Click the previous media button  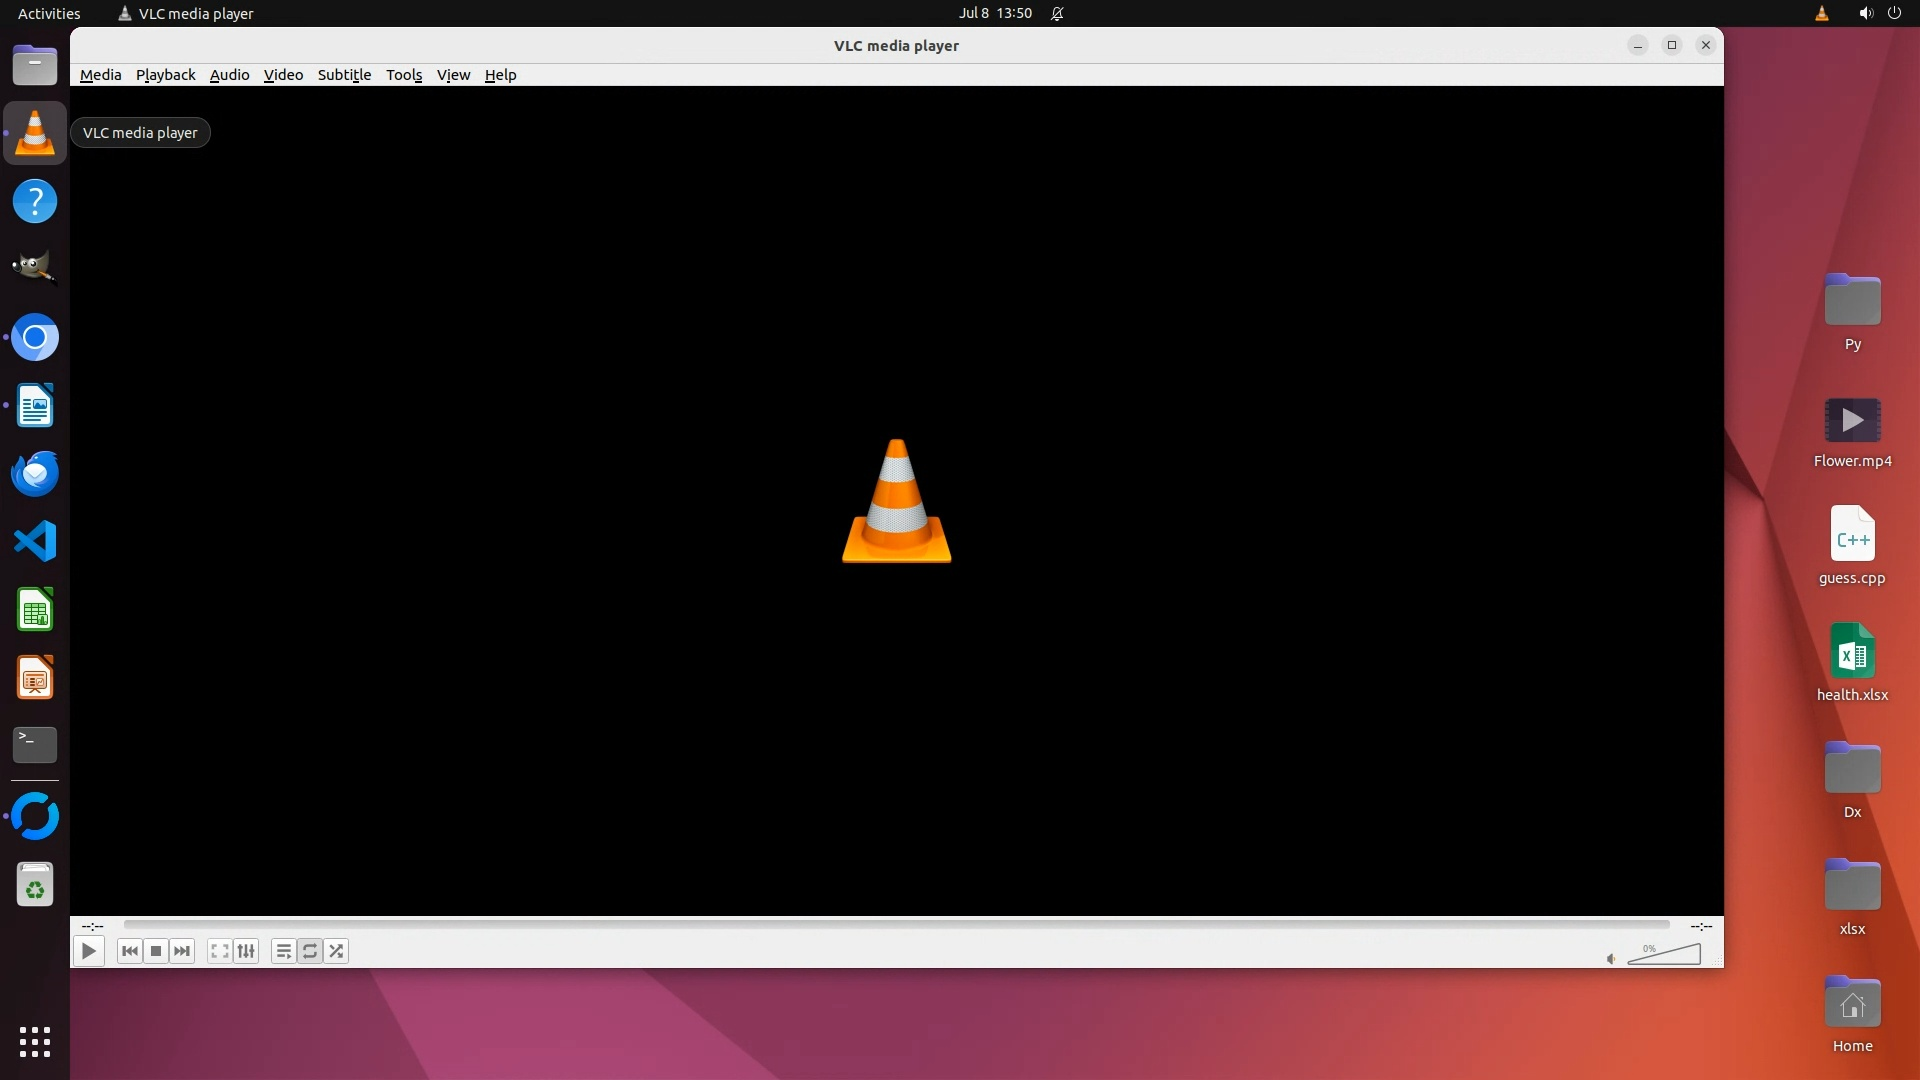click(129, 951)
